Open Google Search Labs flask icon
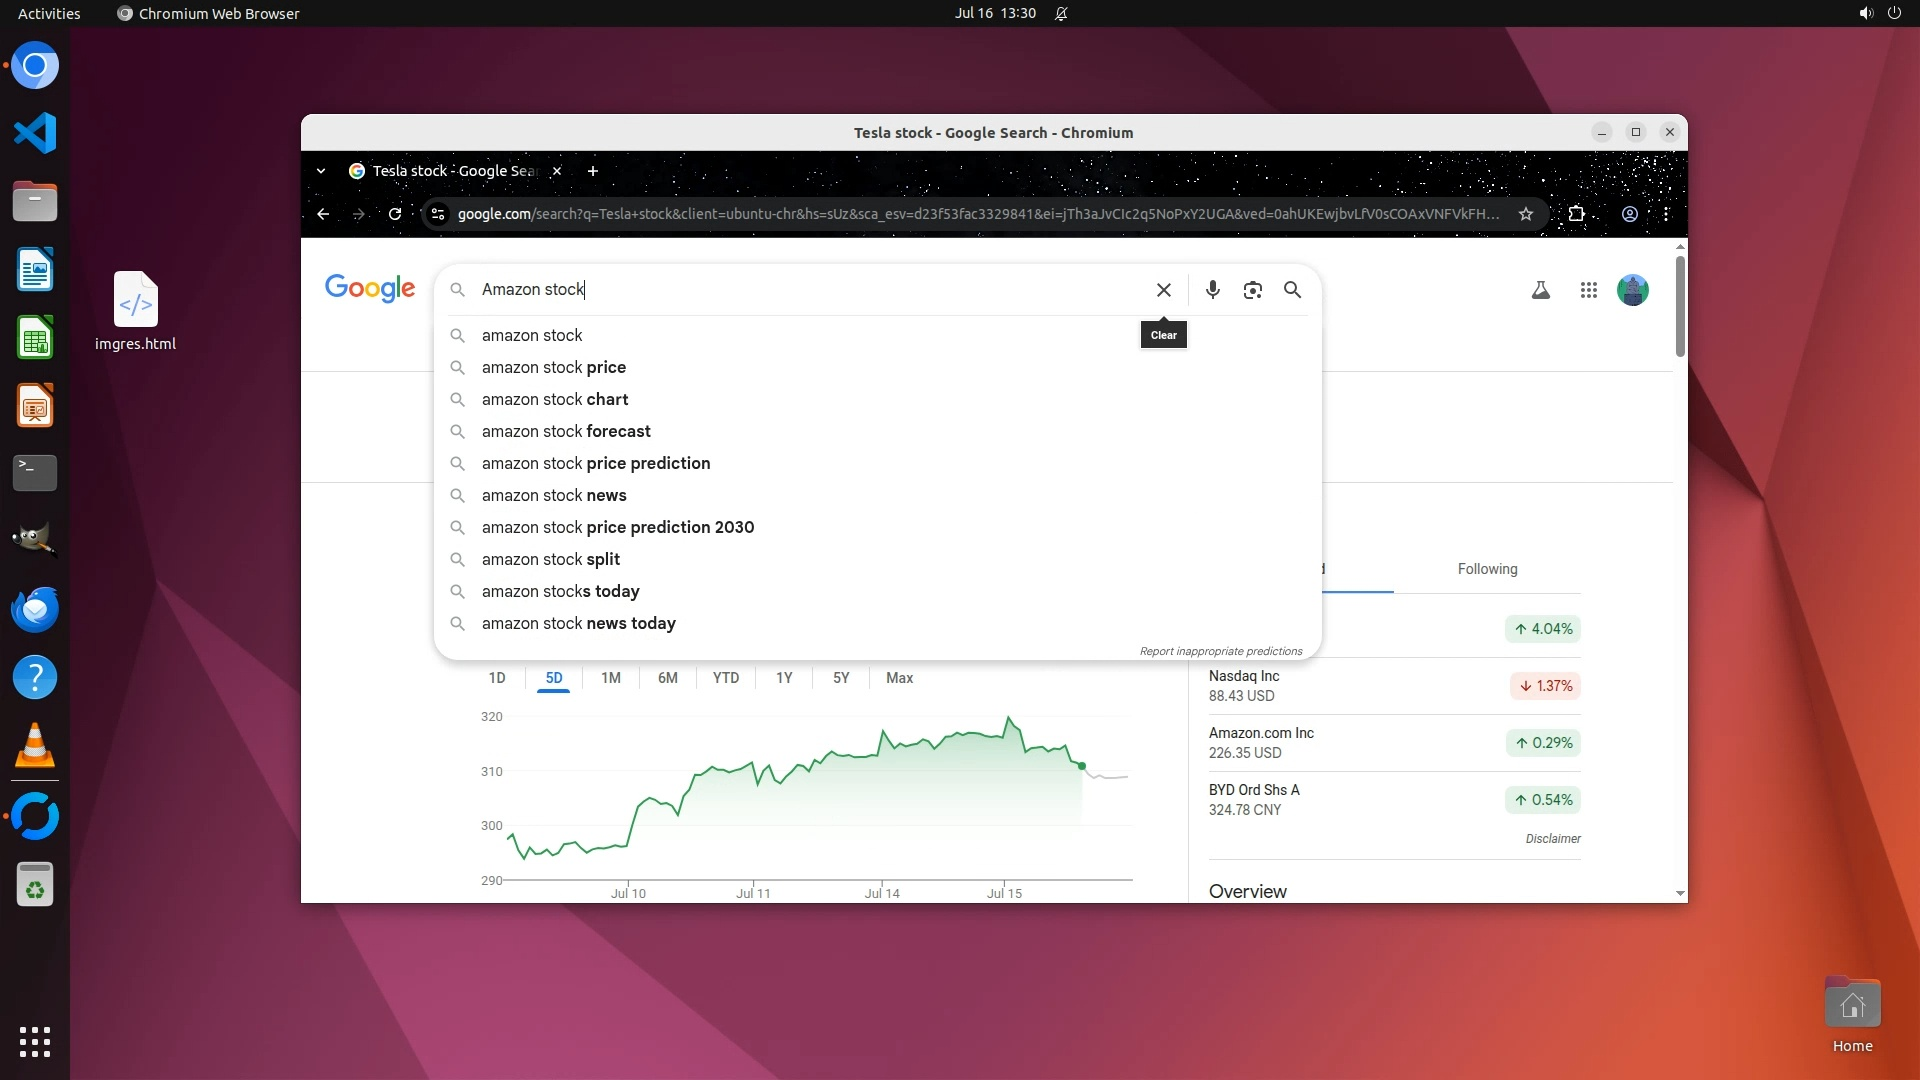 [x=1540, y=290]
